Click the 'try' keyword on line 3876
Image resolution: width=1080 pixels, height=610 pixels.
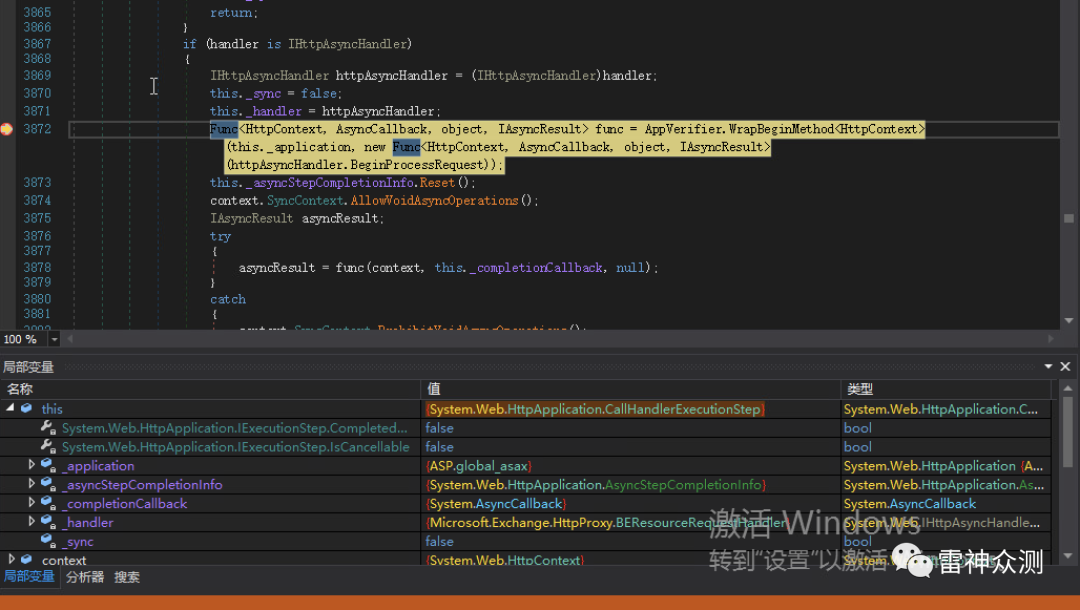point(220,236)
